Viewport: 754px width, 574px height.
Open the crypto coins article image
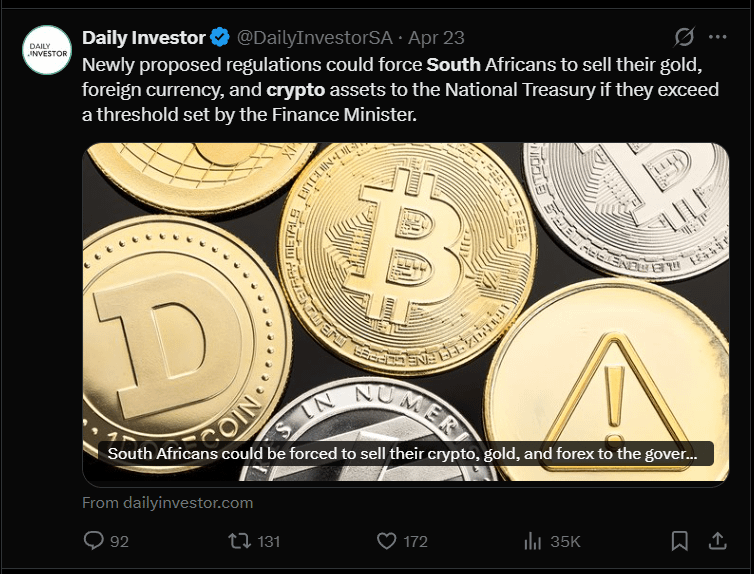(x=405, y=290)
